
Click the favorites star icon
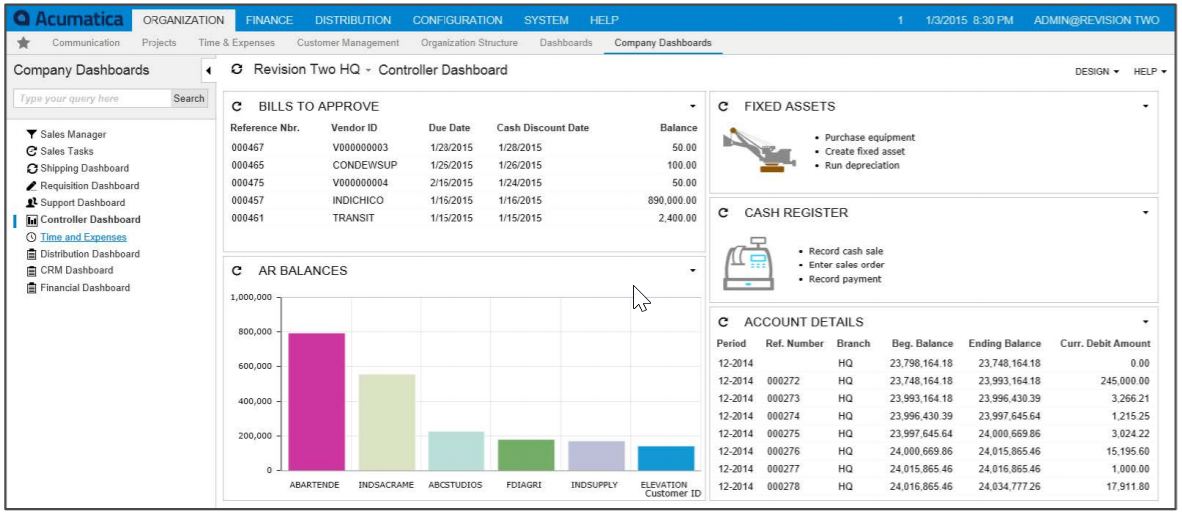(x=23, y=43)
